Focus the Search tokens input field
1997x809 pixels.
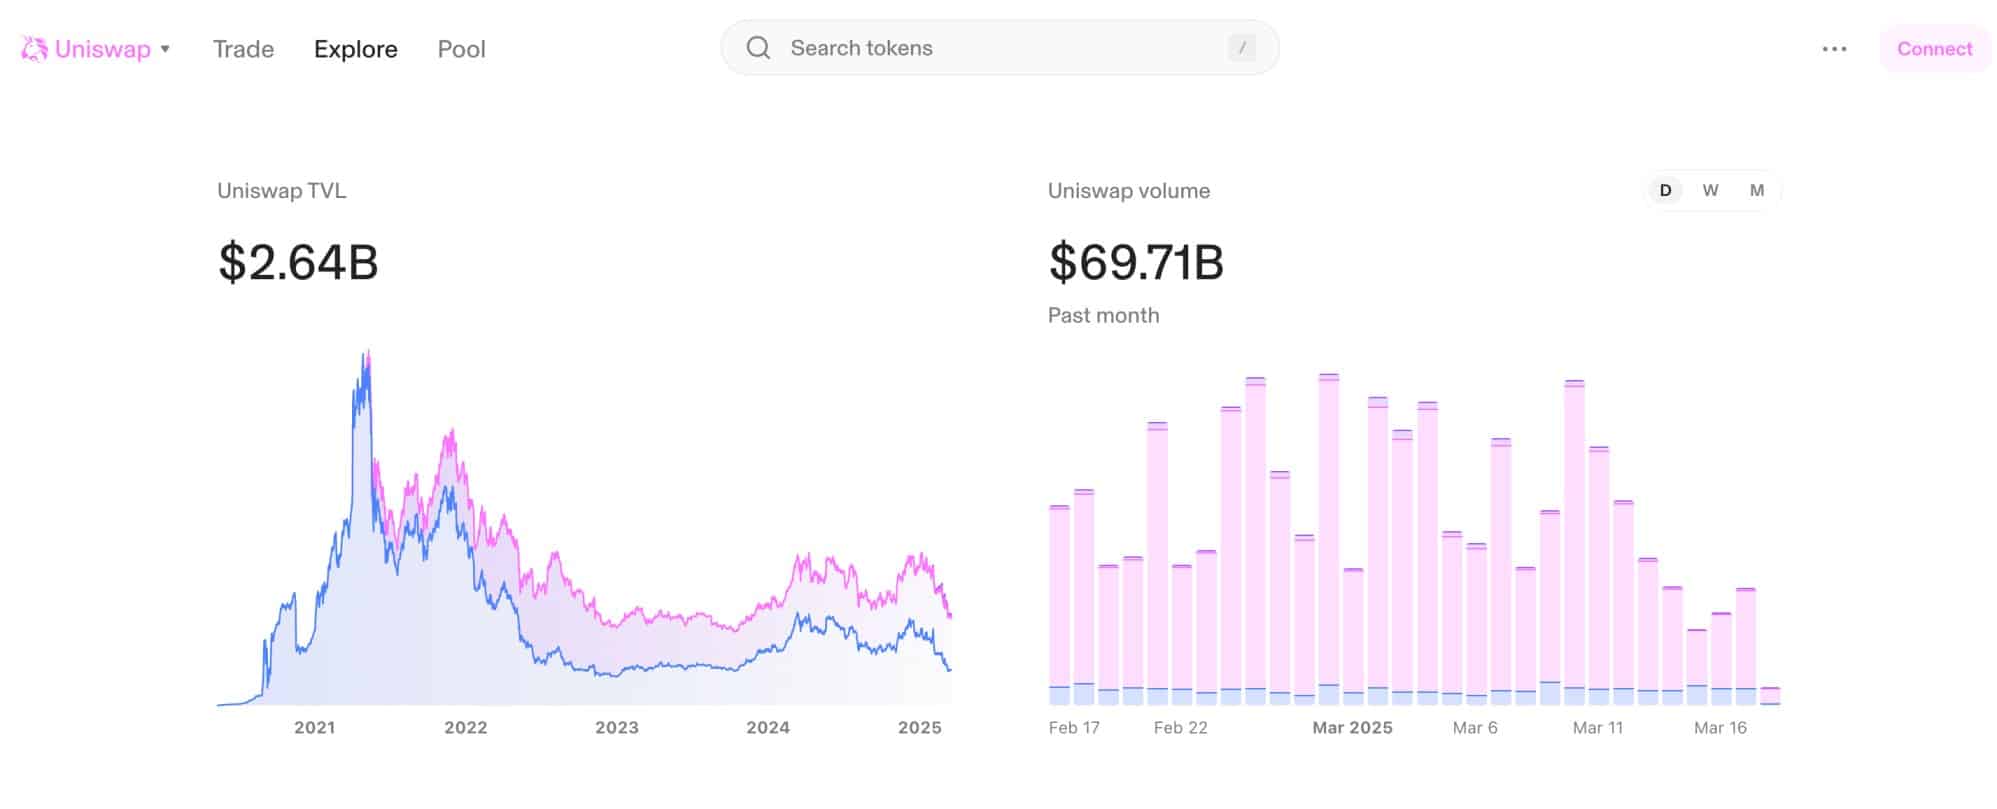coord(1000,48)
